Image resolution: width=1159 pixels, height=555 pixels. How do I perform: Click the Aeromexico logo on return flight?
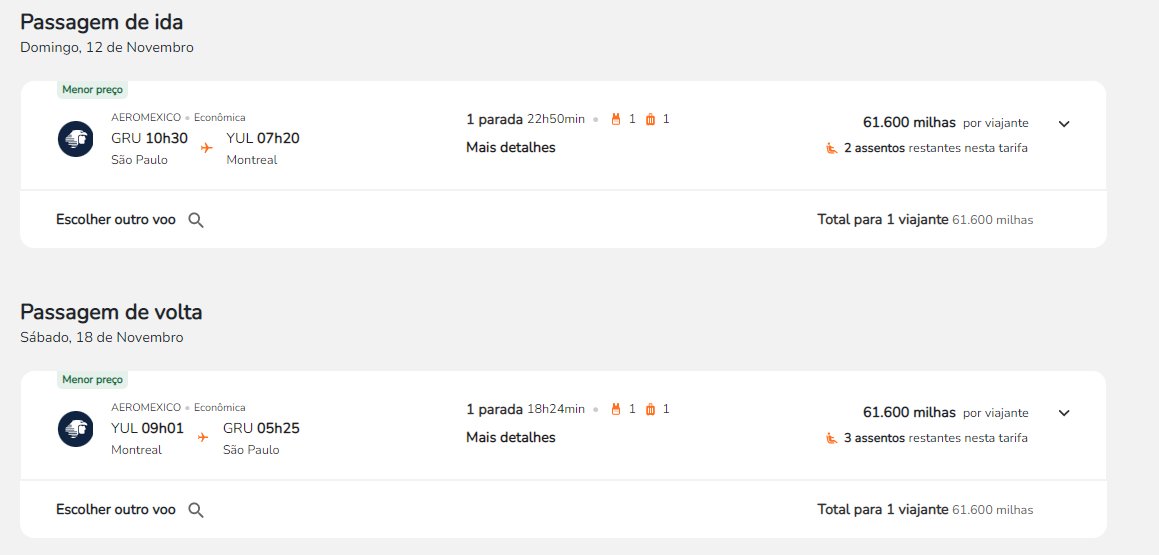click(75, 429)
